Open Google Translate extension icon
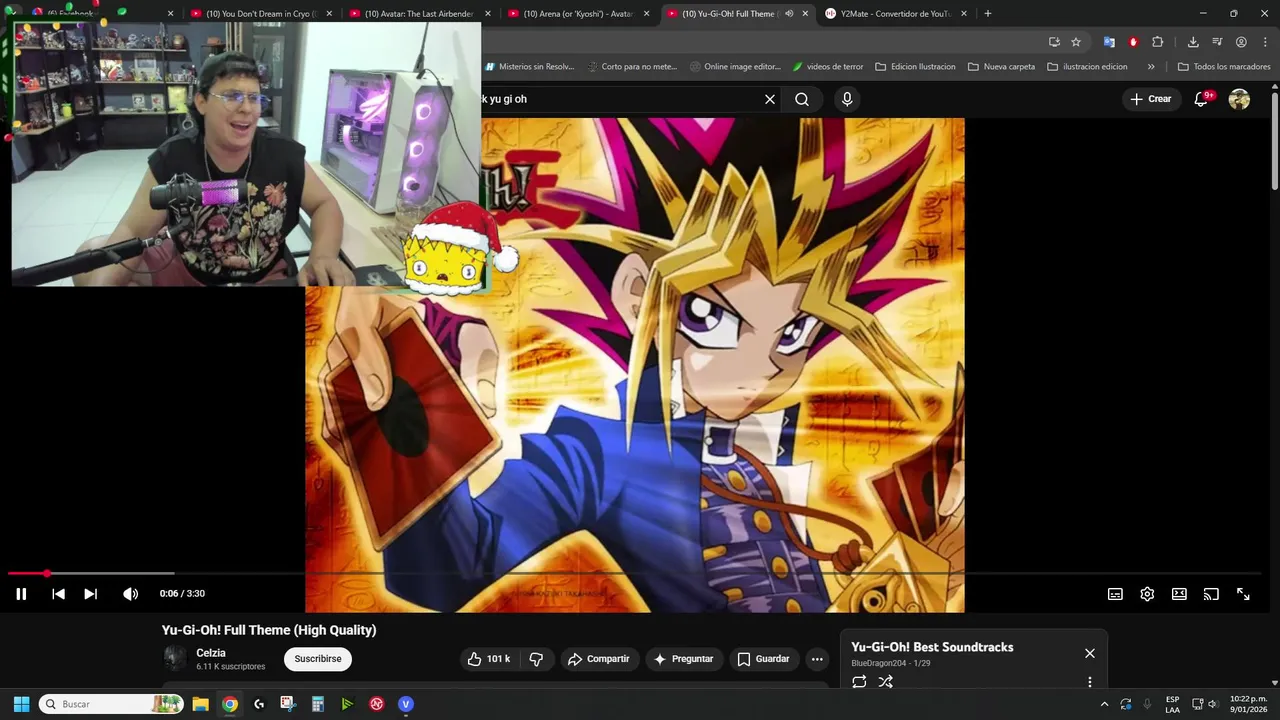 point(1109,42)
